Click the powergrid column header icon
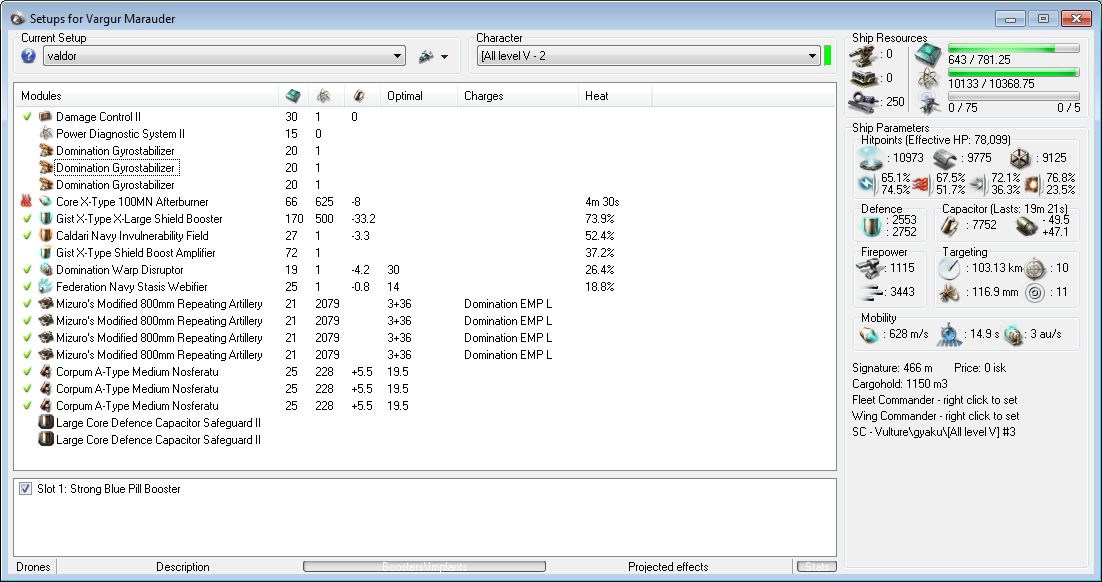Image resolution: width=1102 pixels, height=582 pixels. [x=323, y=96]
